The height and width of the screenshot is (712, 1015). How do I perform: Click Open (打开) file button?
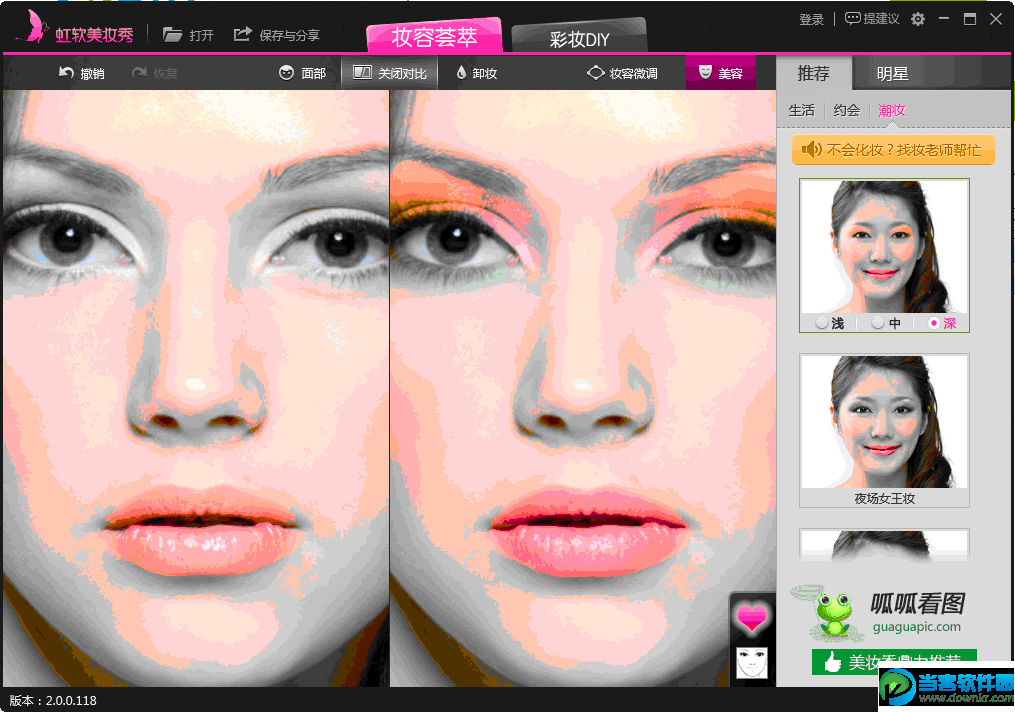(x=189, y=35)
